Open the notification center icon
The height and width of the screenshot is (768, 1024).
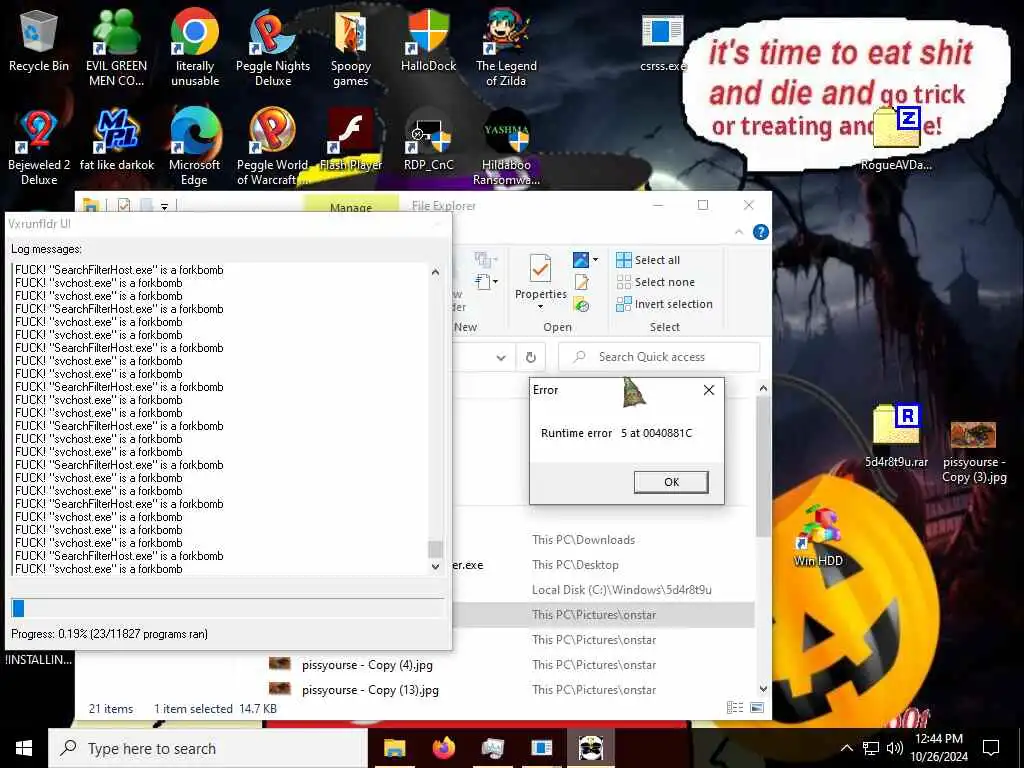click(x=991, y=748)
